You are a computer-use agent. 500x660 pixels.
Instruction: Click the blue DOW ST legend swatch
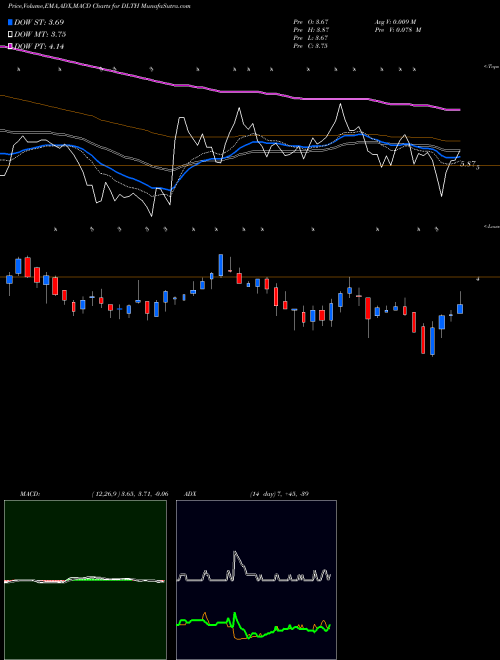point(10,22)
